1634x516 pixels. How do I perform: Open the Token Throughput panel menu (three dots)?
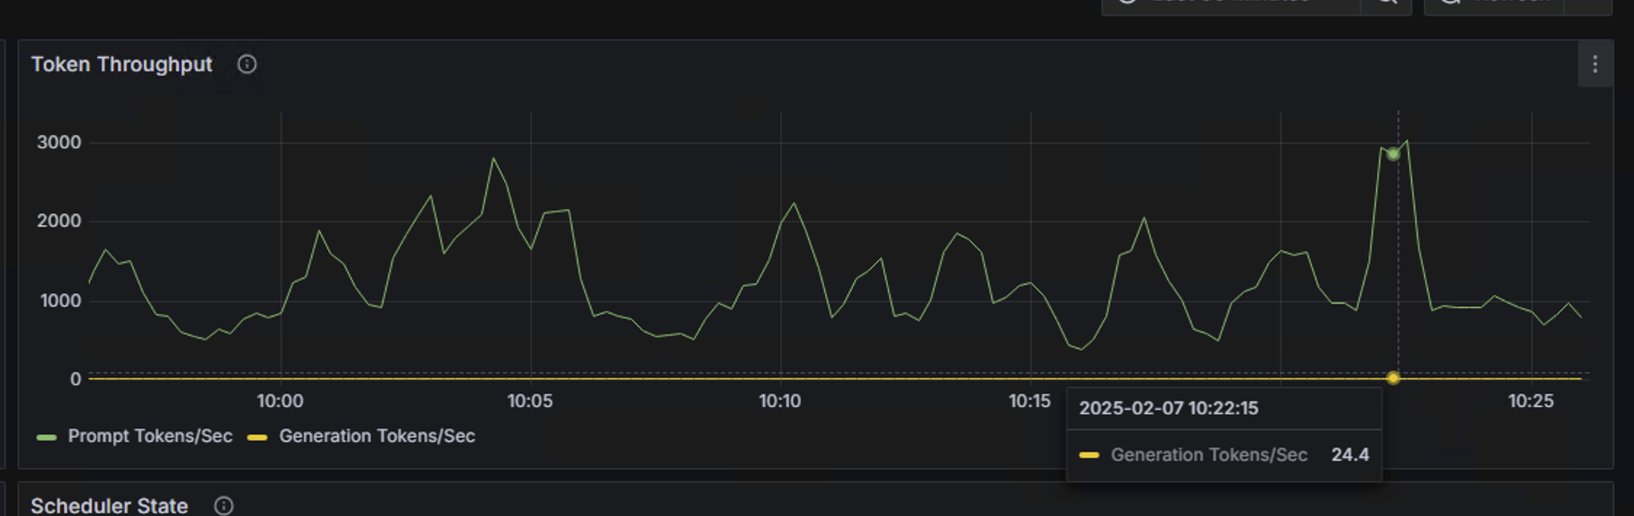(1594, 65)
